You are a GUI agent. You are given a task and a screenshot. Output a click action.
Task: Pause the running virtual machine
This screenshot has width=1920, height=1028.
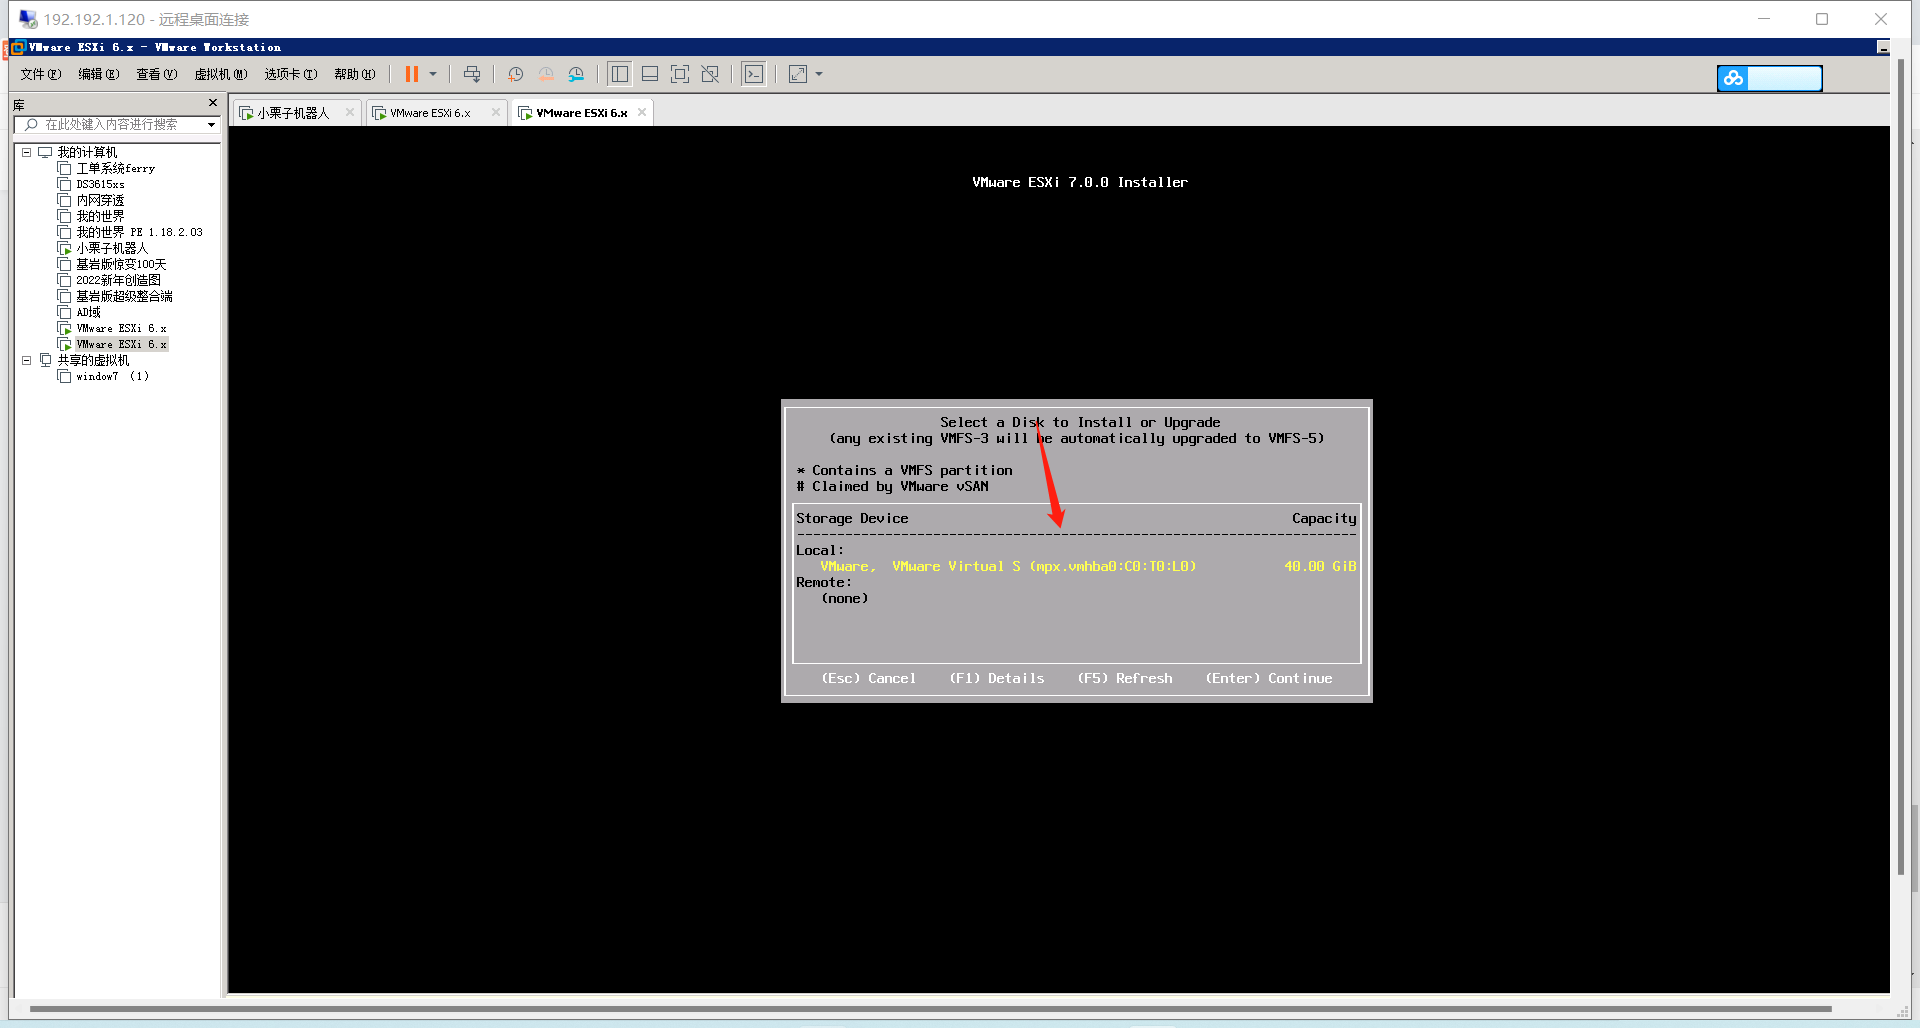[x=411, y=74]
